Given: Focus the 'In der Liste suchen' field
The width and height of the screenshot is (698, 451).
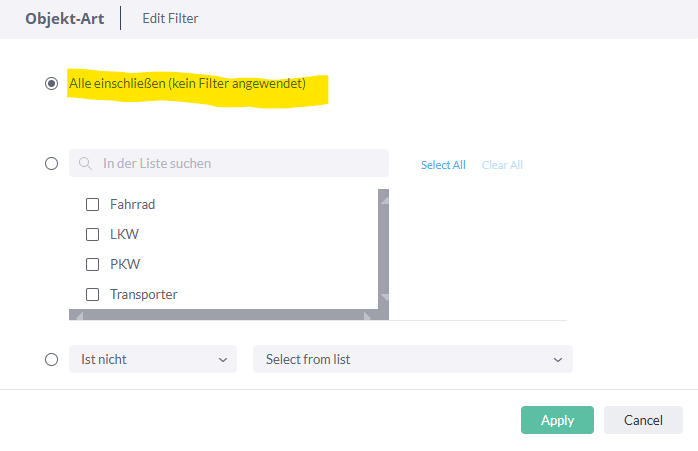Looking at the screenshot, I should pyautogui.click(x=229, y=163).
